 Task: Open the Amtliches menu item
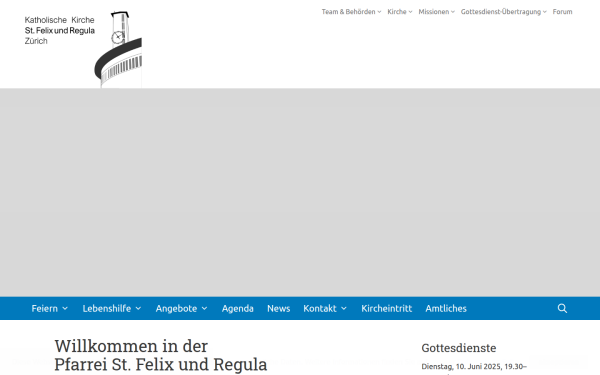pos(446,308)
